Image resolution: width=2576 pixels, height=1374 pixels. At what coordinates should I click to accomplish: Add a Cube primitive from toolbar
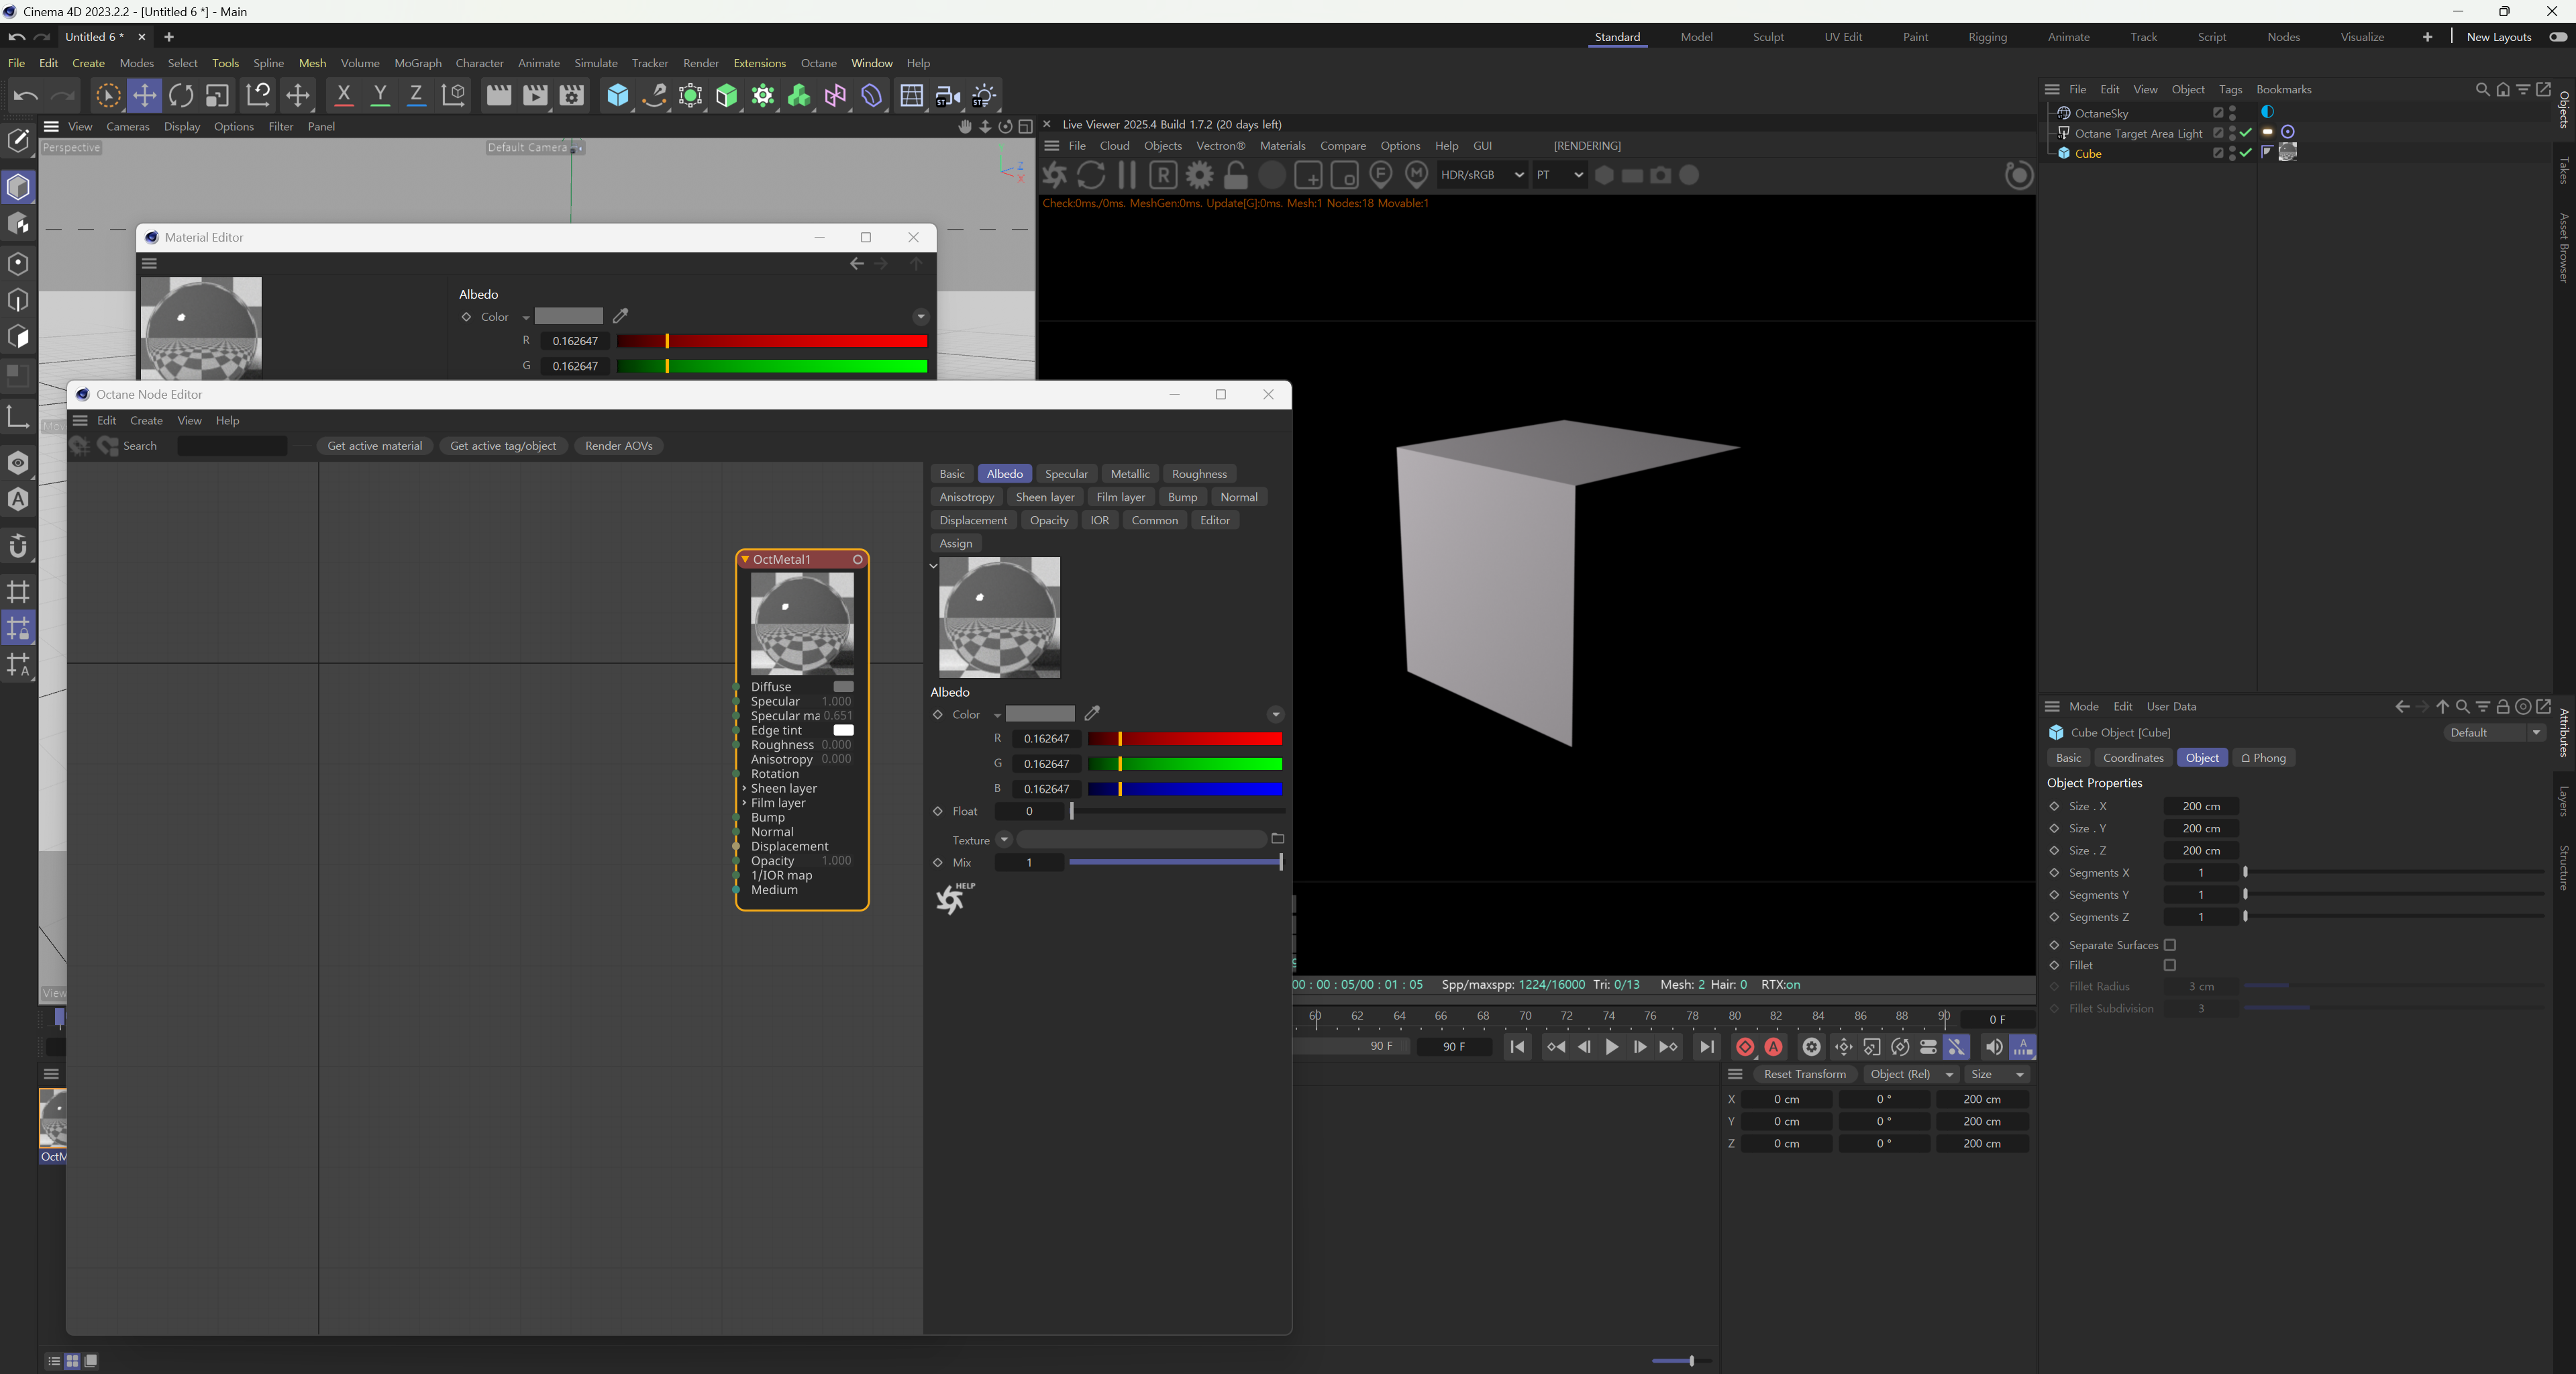click(x=618, y=95)
